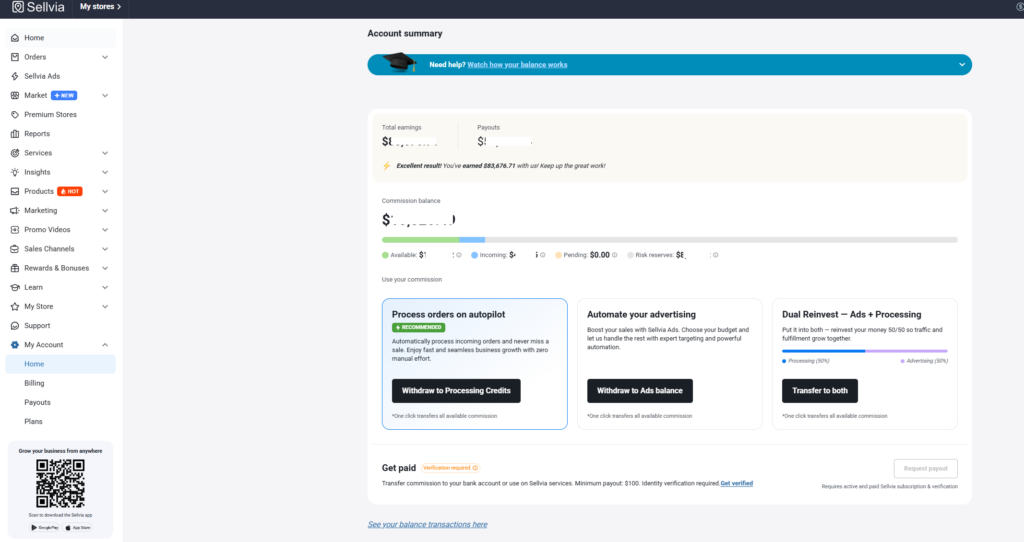Click the Reports icon in sidebar
Screen dimensions: 1024x542
tap(15, 134)
